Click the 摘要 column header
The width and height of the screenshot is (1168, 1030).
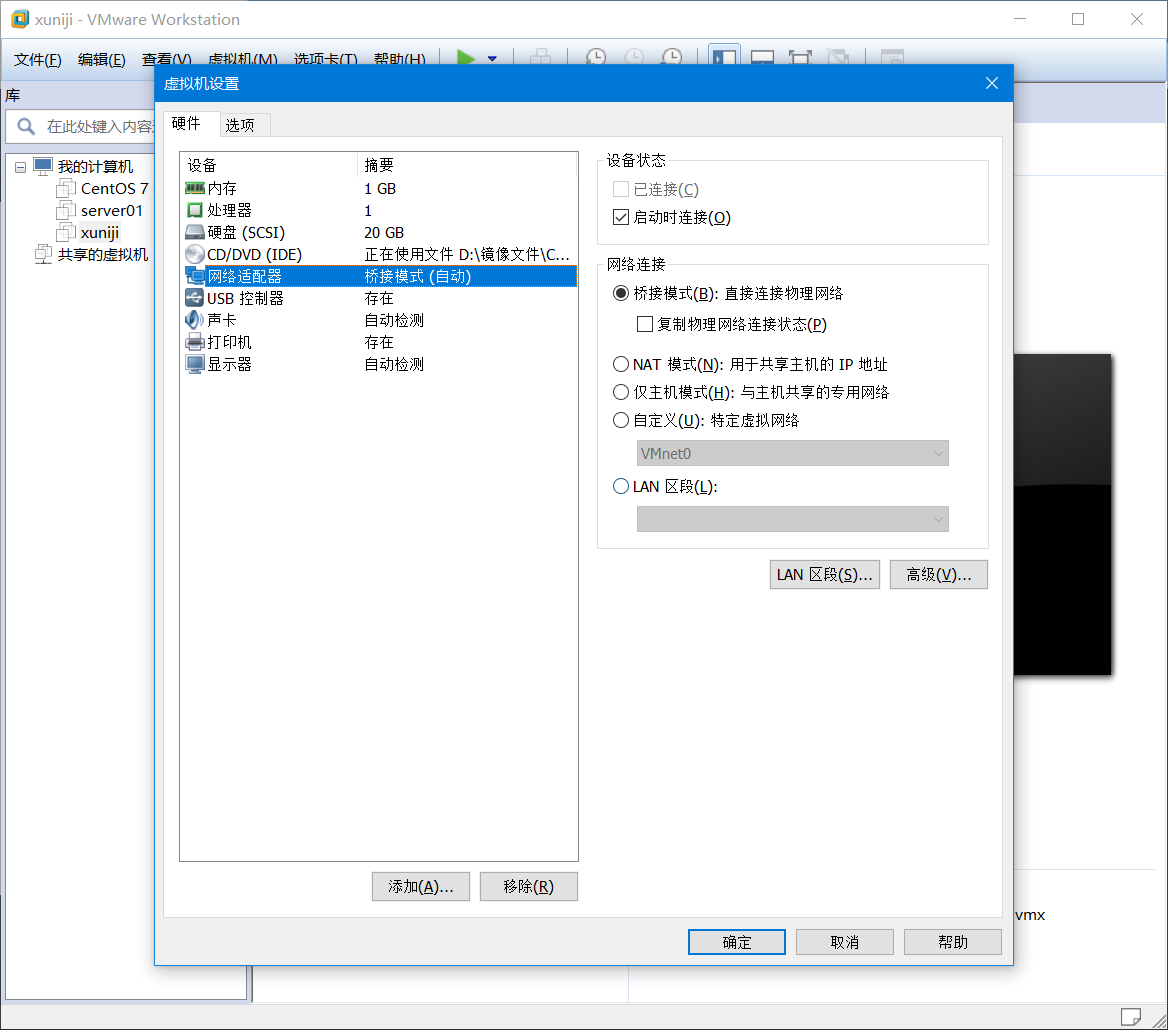467,165
